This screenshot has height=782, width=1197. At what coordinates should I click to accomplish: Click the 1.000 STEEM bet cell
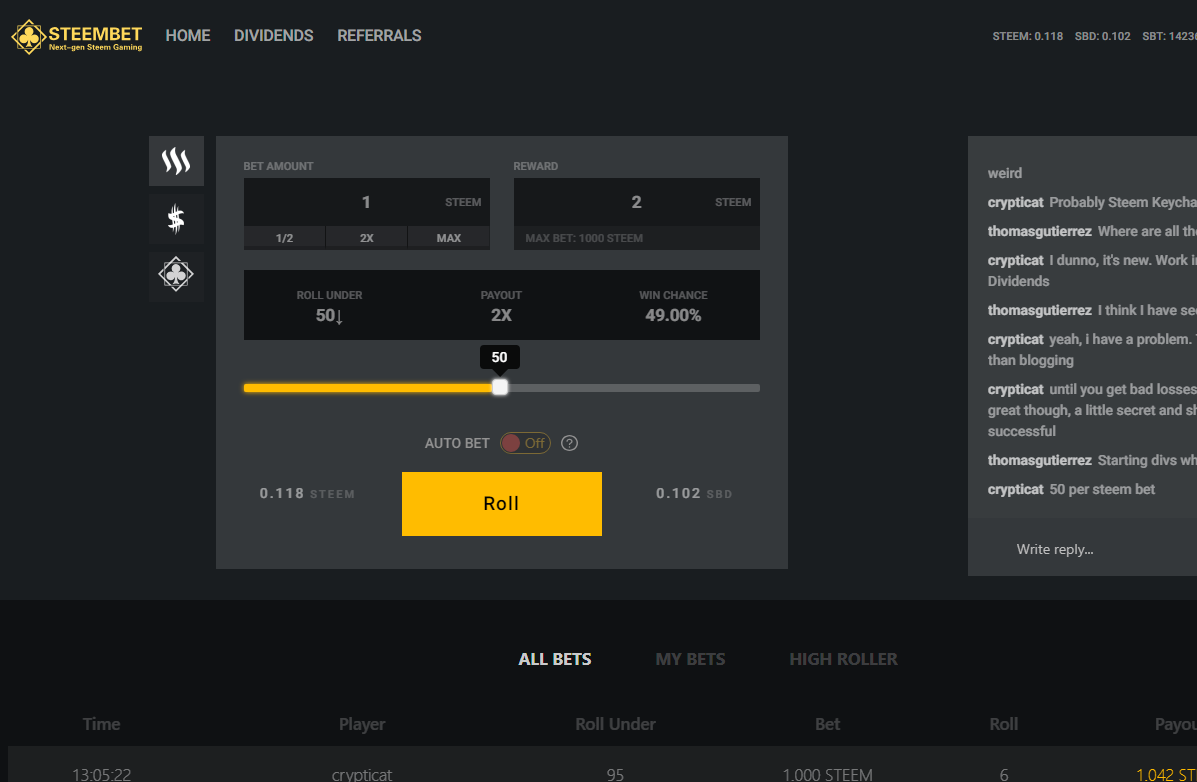pyautogui.click(x=828, y=774)
